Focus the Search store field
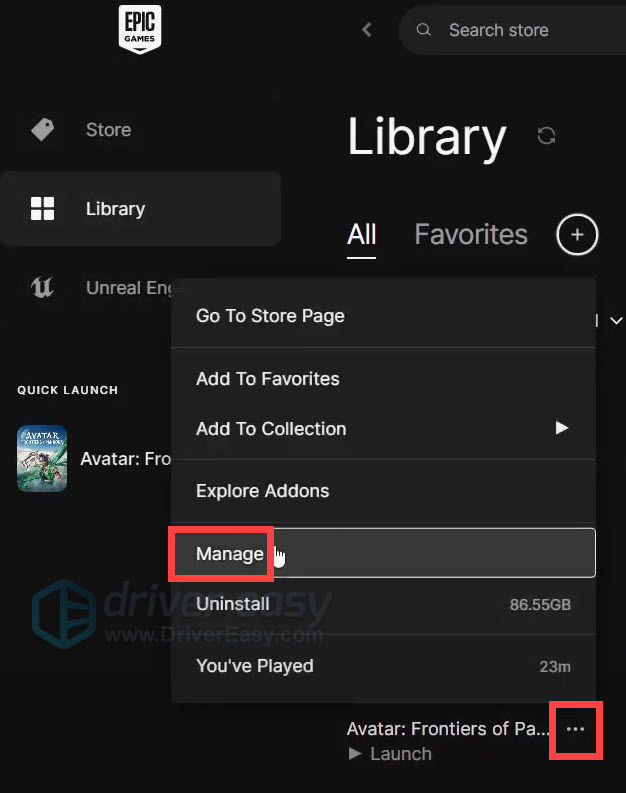The width and height of the screenshot is (626, 793). [513, 30]
